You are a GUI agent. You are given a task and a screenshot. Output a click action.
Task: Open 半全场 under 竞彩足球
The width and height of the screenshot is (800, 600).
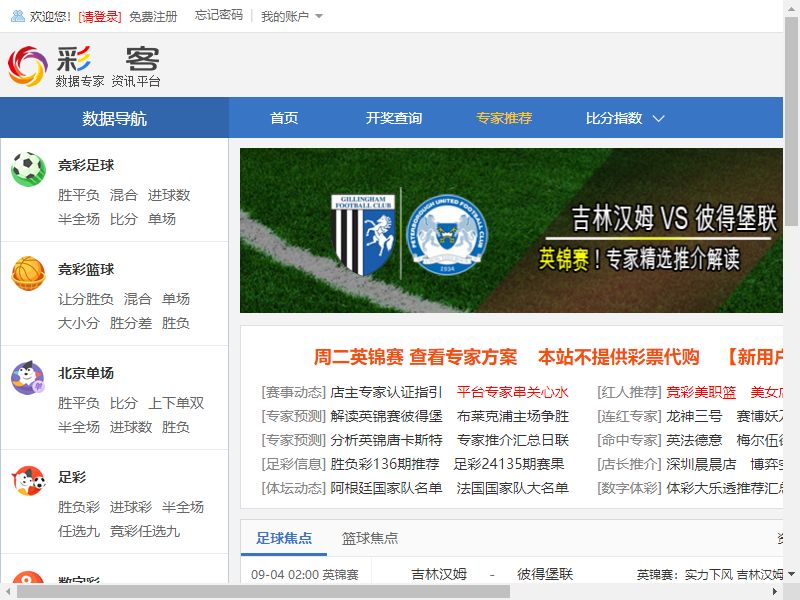79,219
